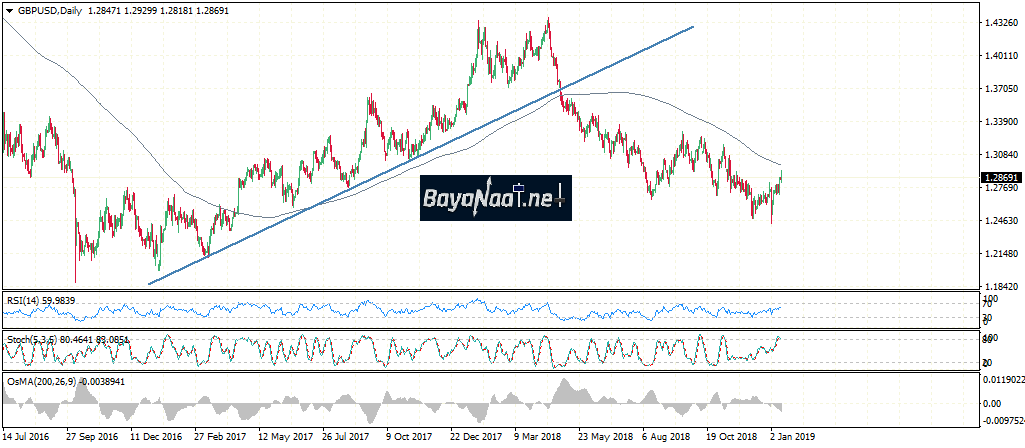Viewport: 1025px width, 448px height.
Task: Click the Stoch(5,3,5) indicator label
Action: click(x=32, y=340)
